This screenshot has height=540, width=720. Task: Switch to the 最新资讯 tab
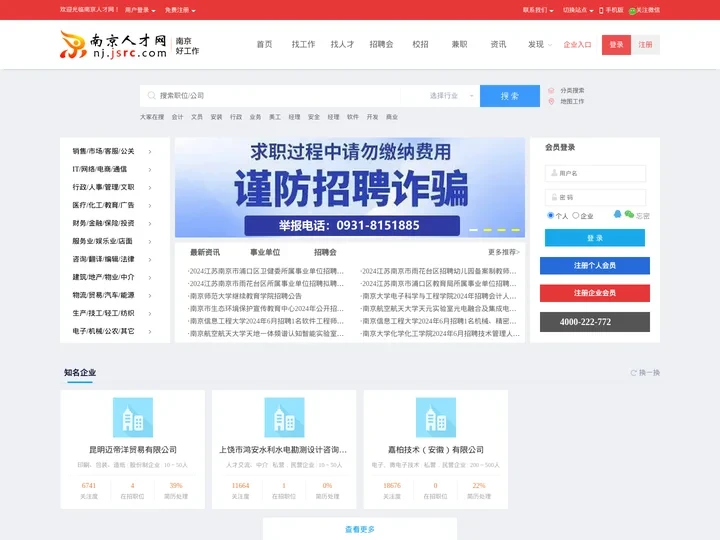coord(205,252)
